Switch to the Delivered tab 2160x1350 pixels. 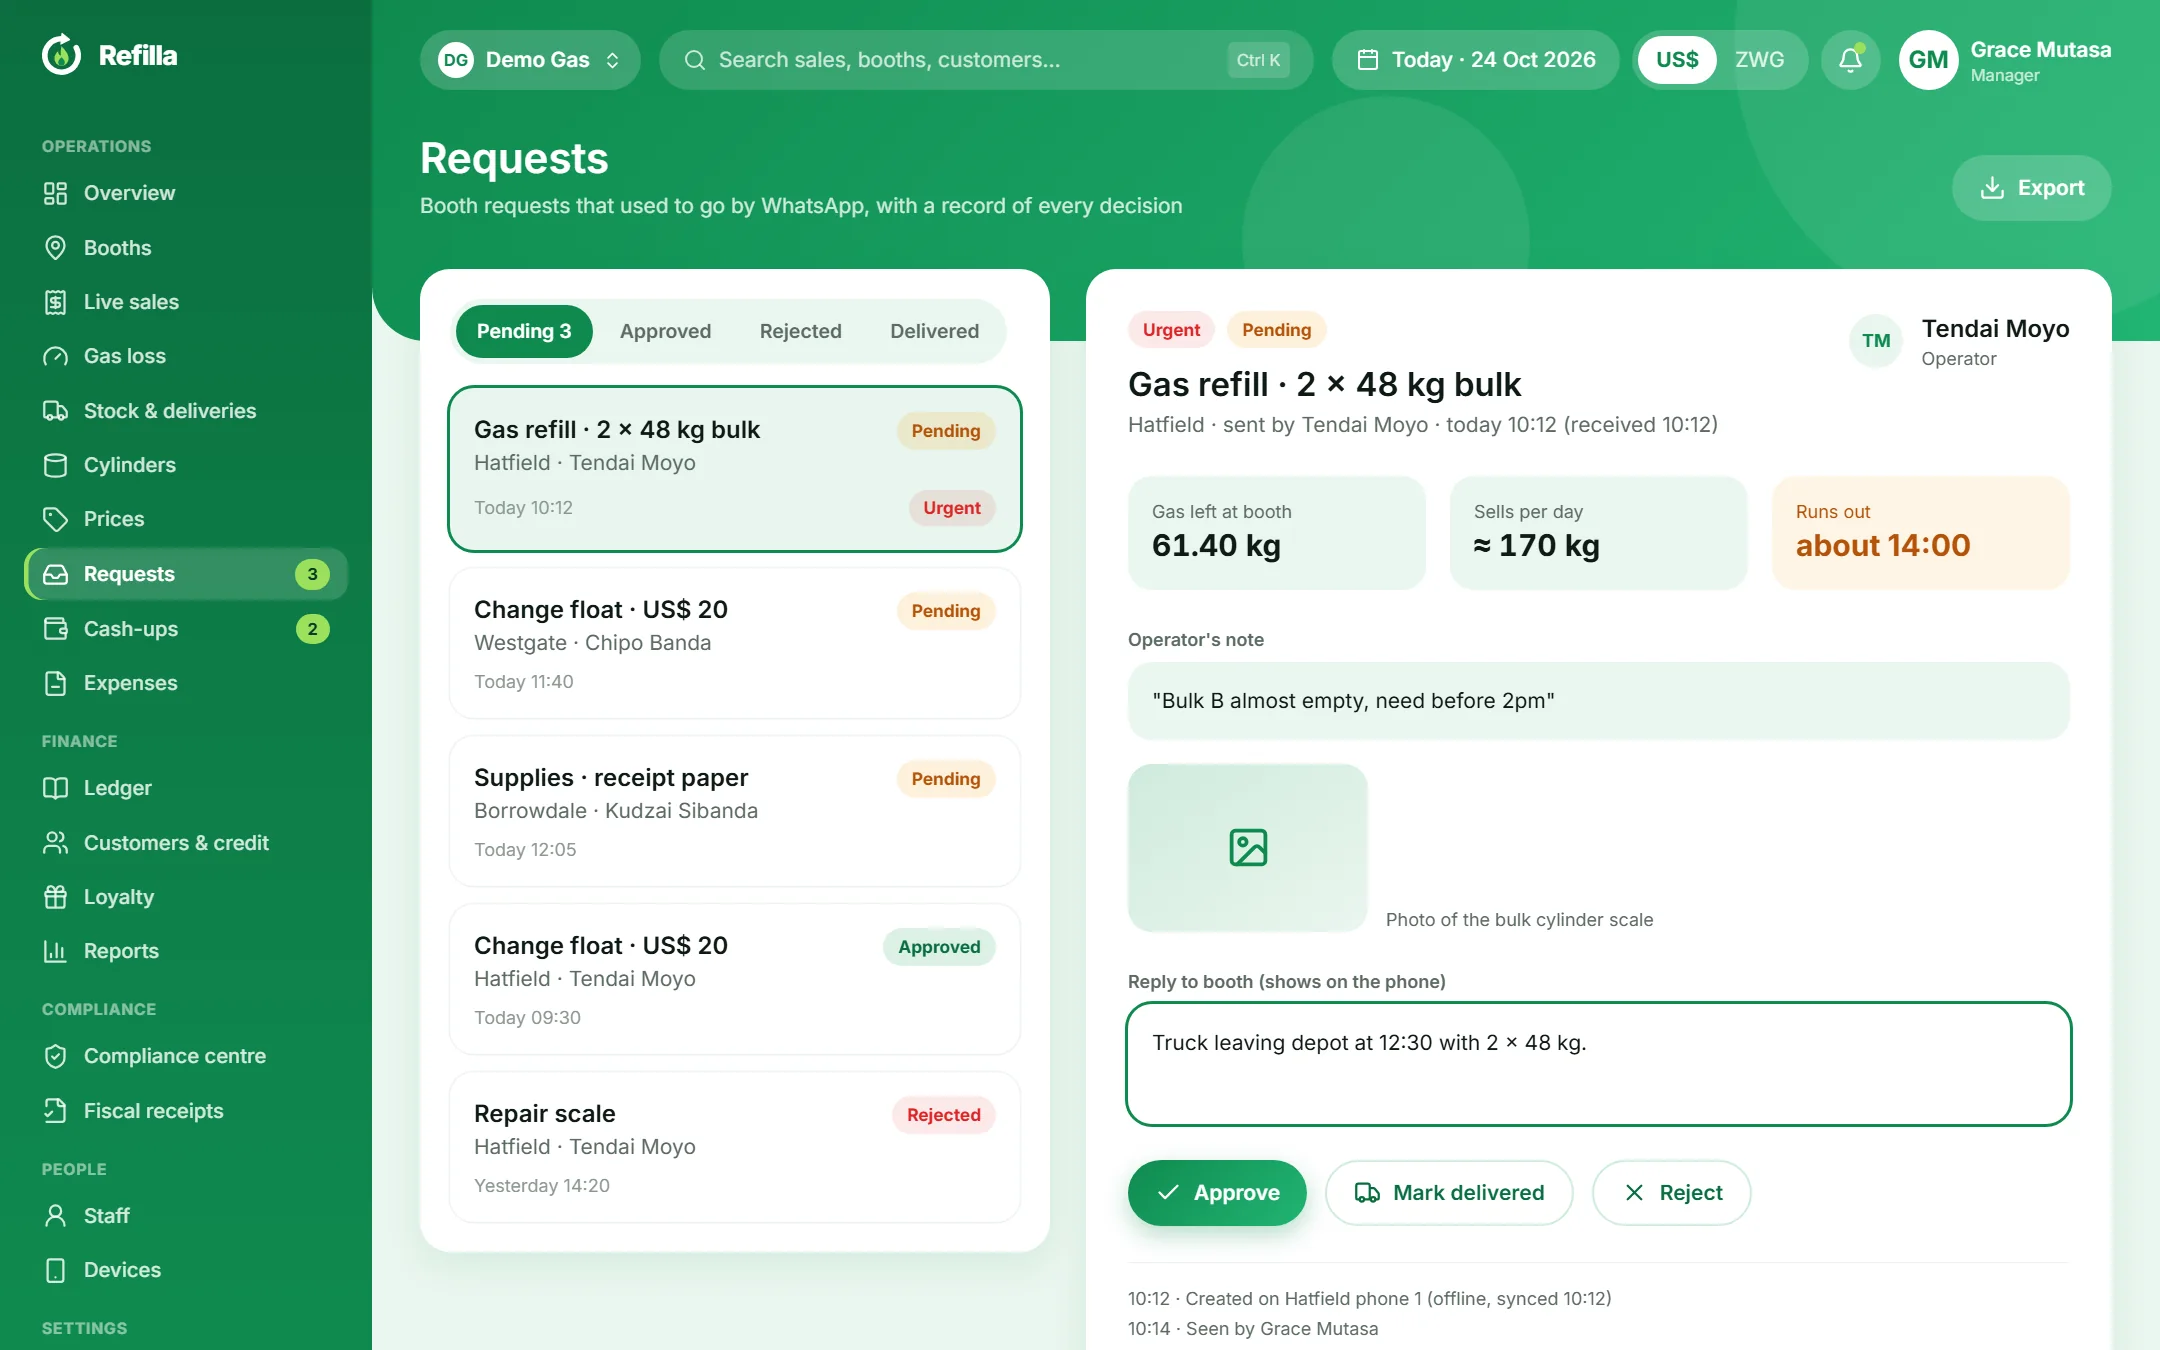[934, 331]
